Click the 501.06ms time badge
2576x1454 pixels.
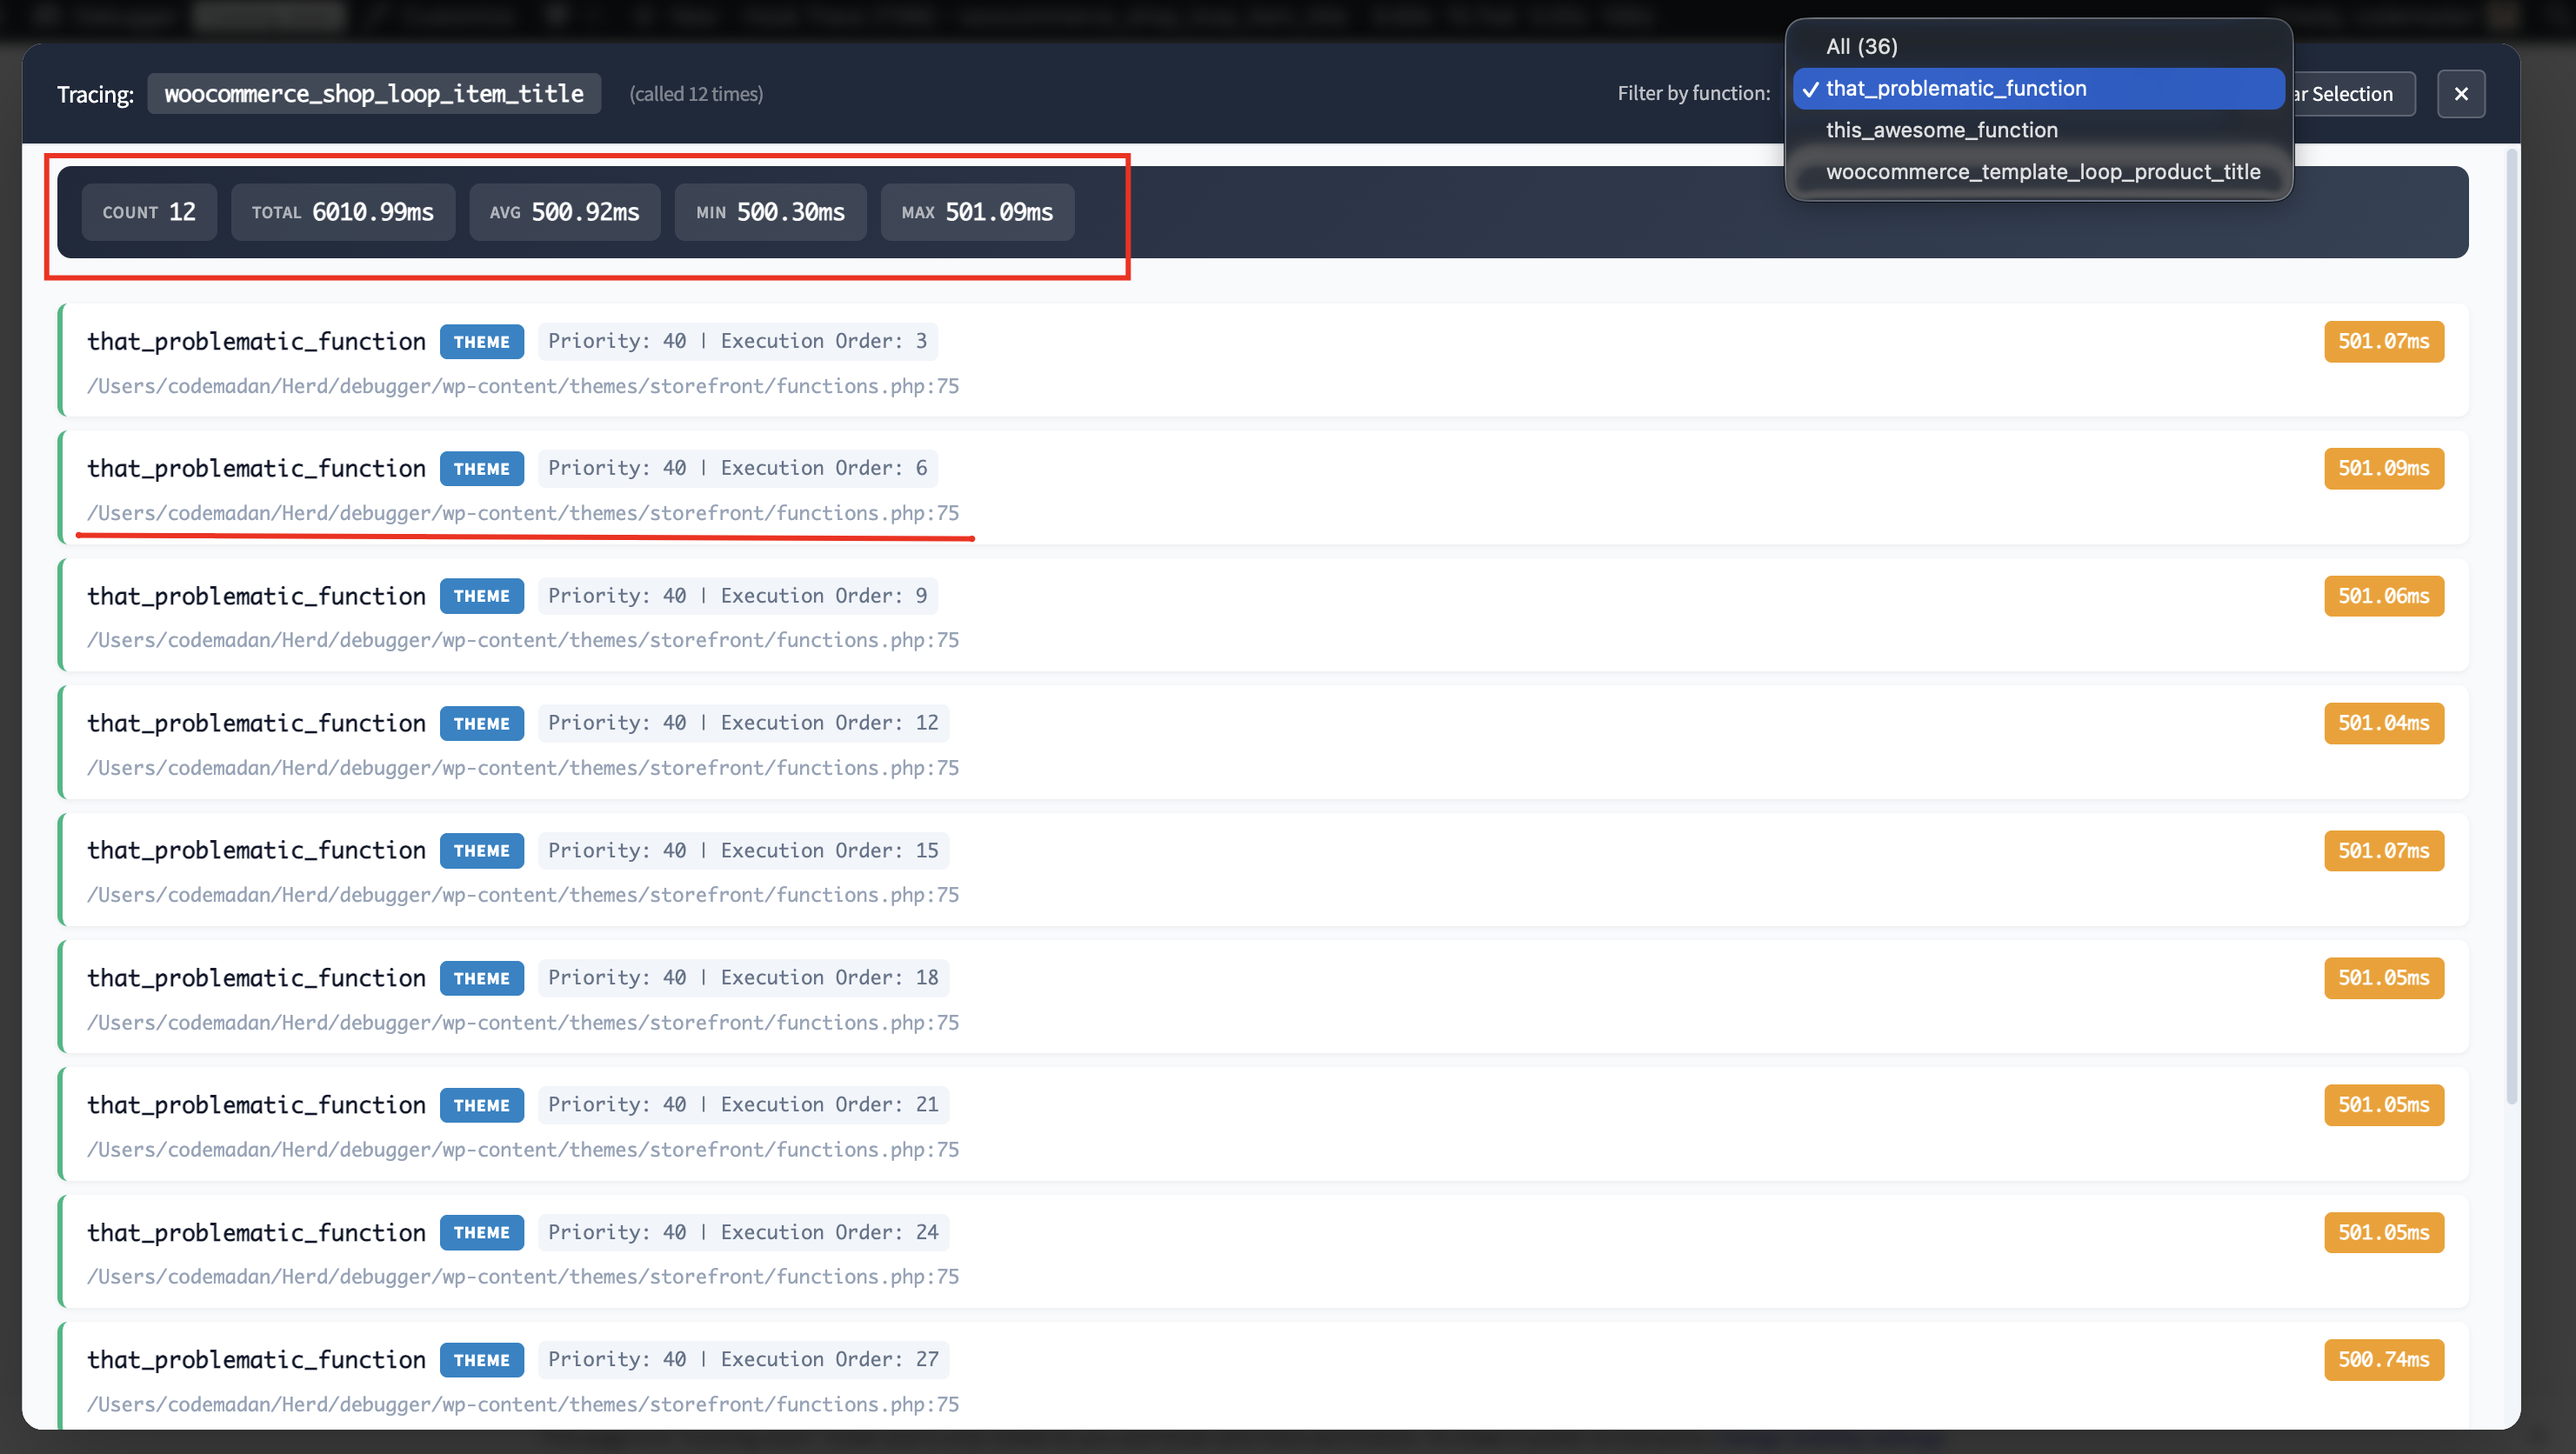point(2384,596)
